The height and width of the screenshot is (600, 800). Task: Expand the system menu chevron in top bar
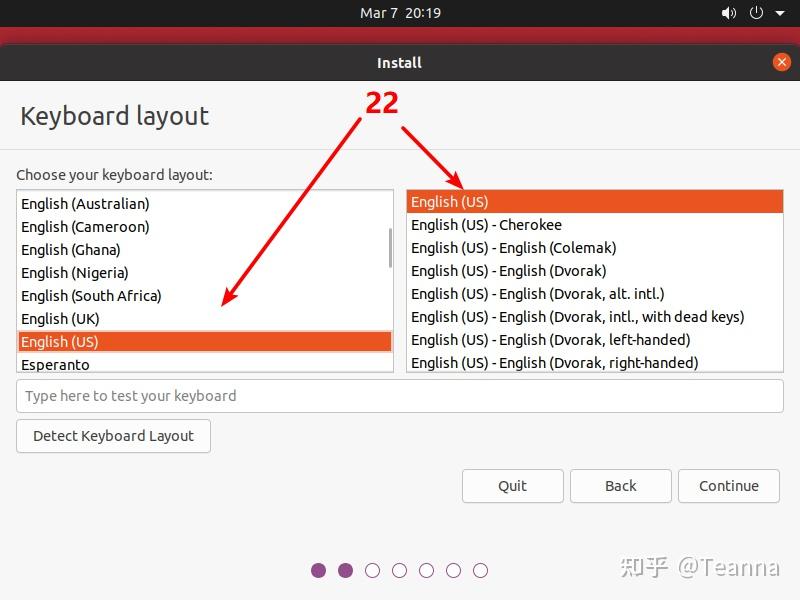click(779, 13)
